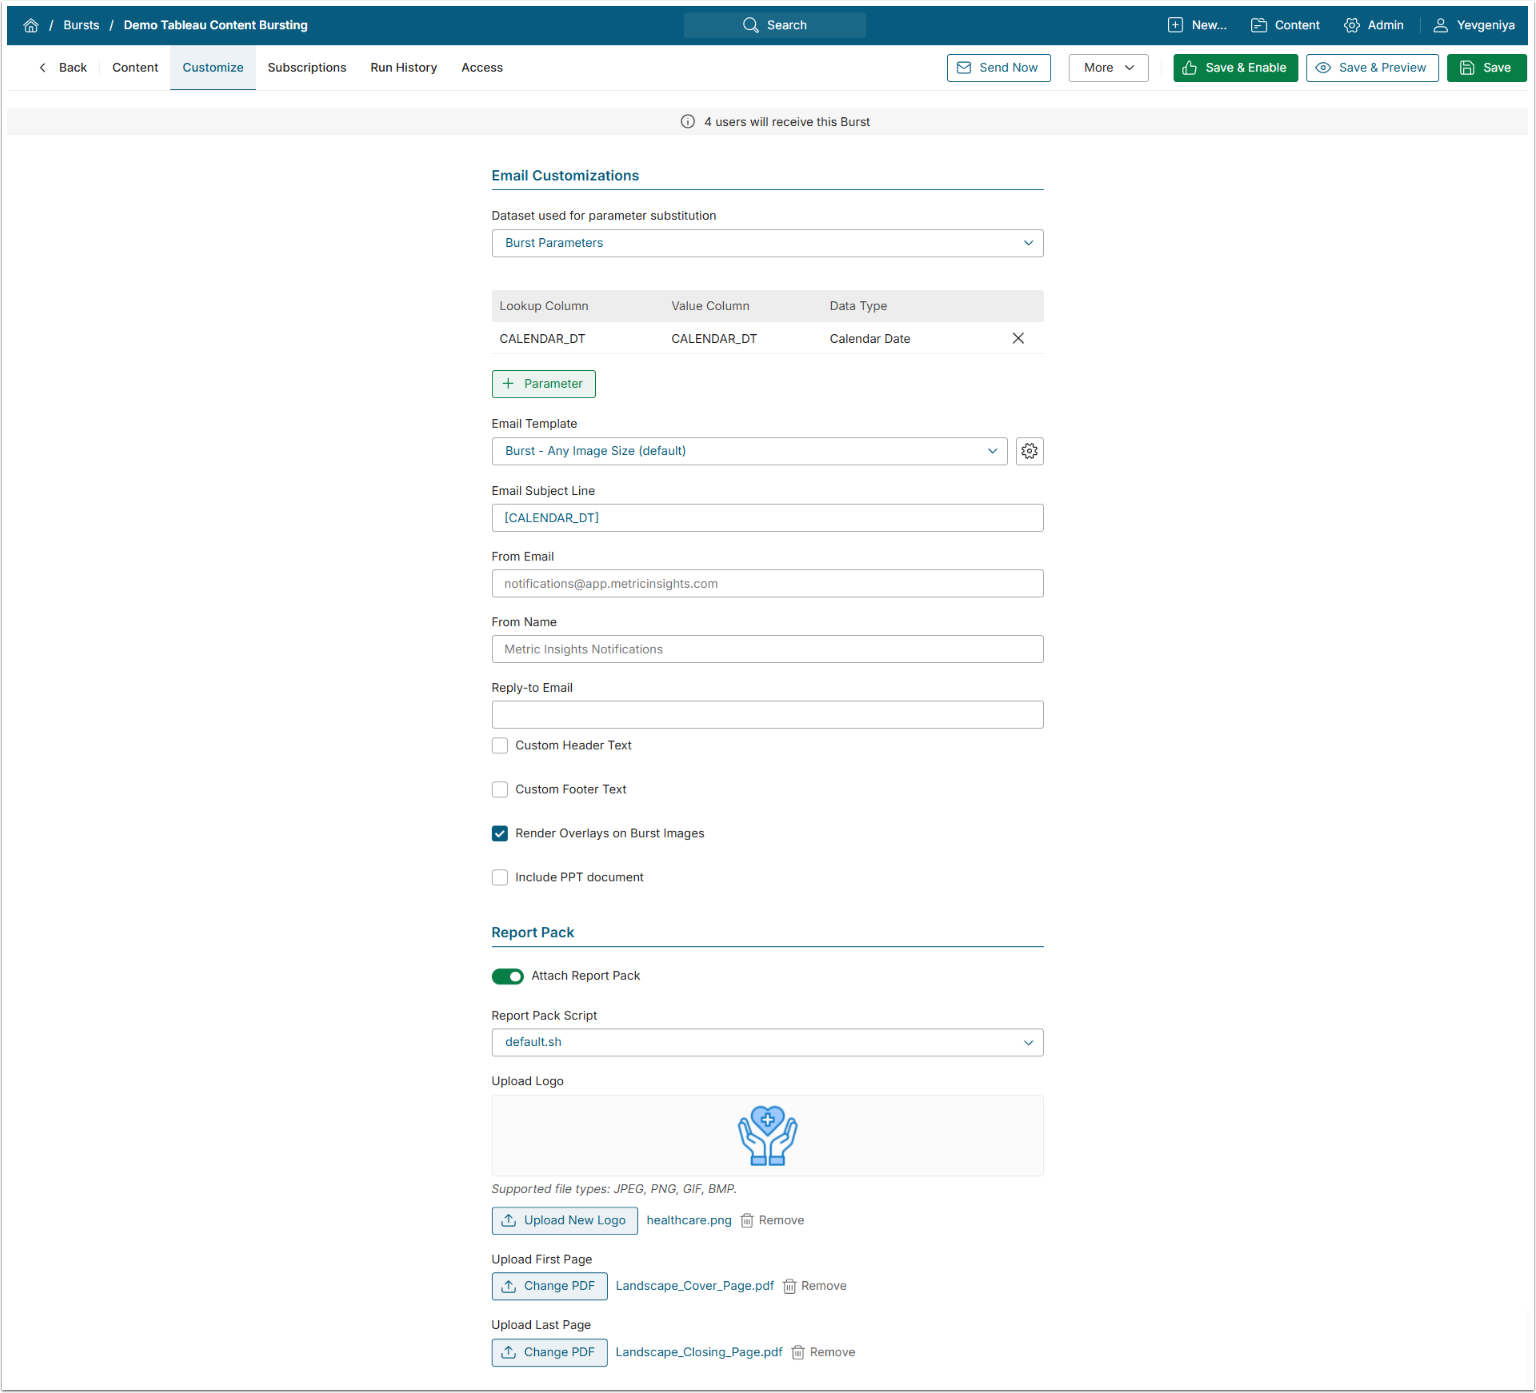
Task: Open email template settings gear icon
Action: [x=1029, y=451]
